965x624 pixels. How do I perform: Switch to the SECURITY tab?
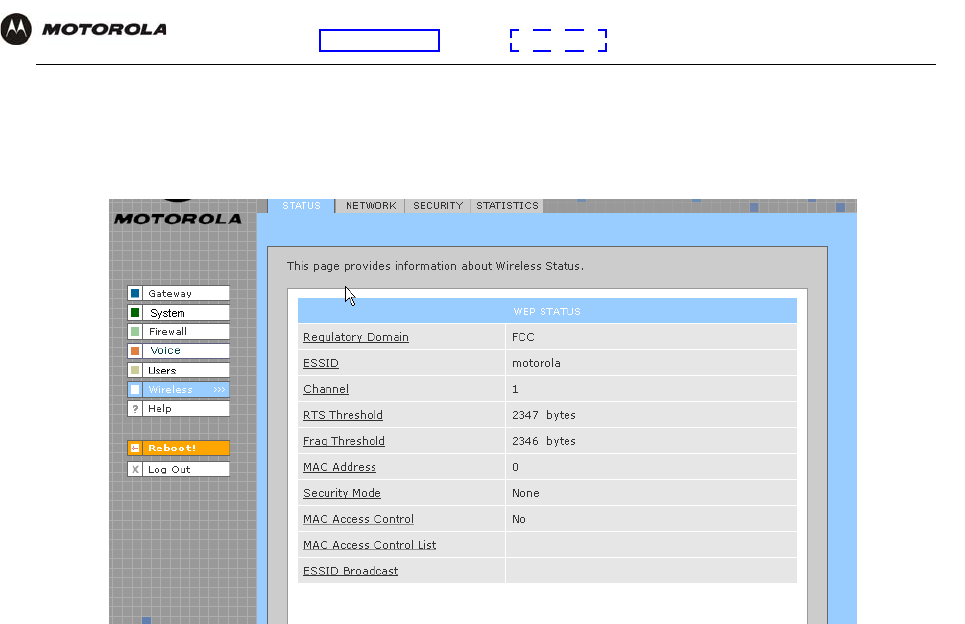coord(438,206)
